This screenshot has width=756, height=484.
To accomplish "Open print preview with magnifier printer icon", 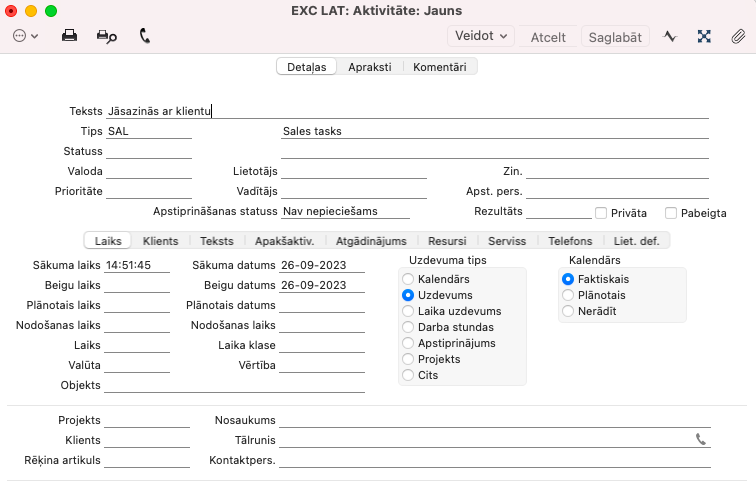I will point(106,36).
